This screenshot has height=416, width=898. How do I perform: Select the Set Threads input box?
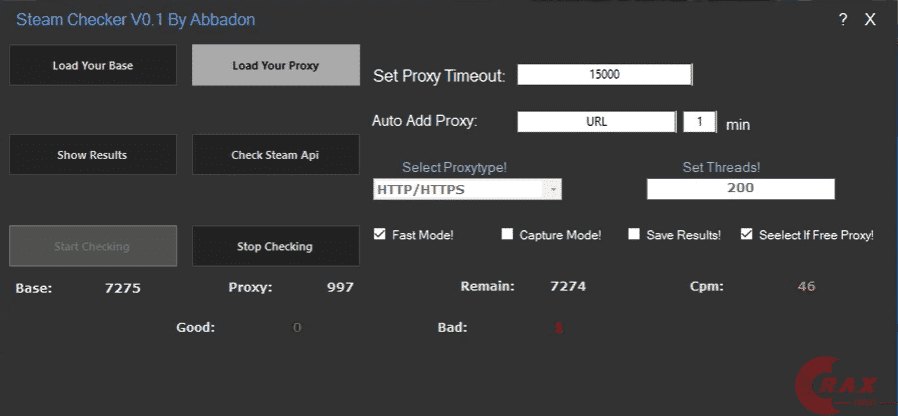click(x=740, y=188)
